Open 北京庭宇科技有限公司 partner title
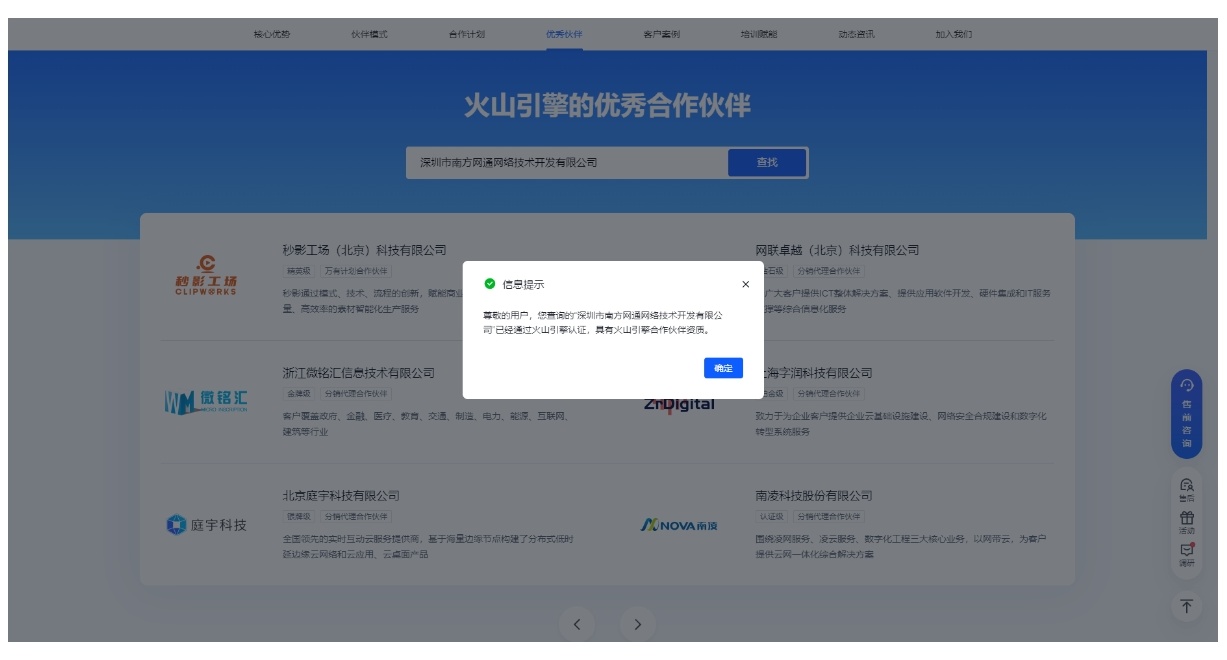 341,496
